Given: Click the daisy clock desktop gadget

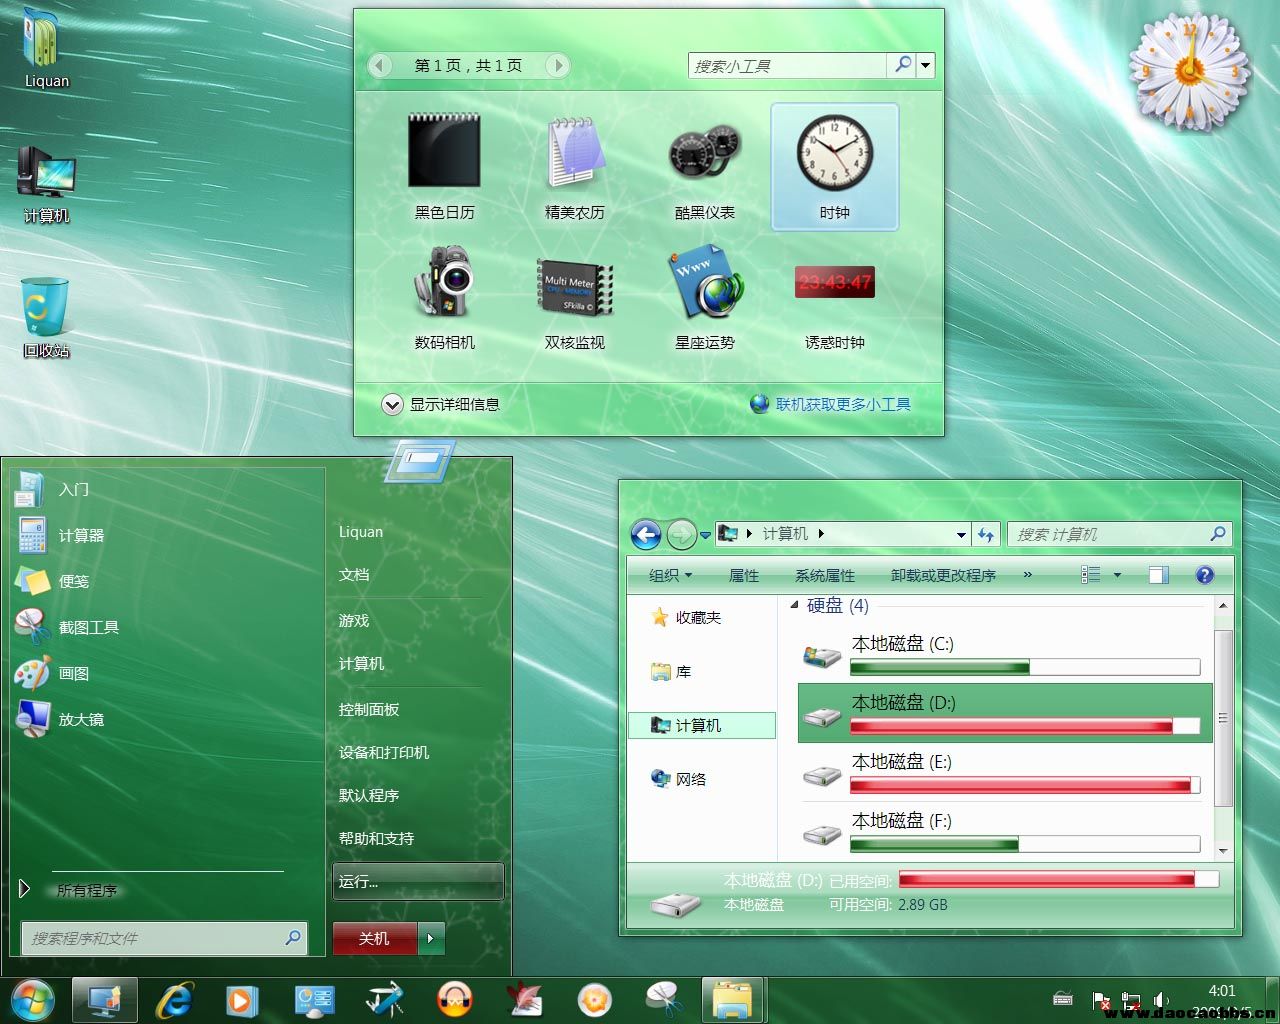Looking at the screenshot, I should (x=1189, y=70).
